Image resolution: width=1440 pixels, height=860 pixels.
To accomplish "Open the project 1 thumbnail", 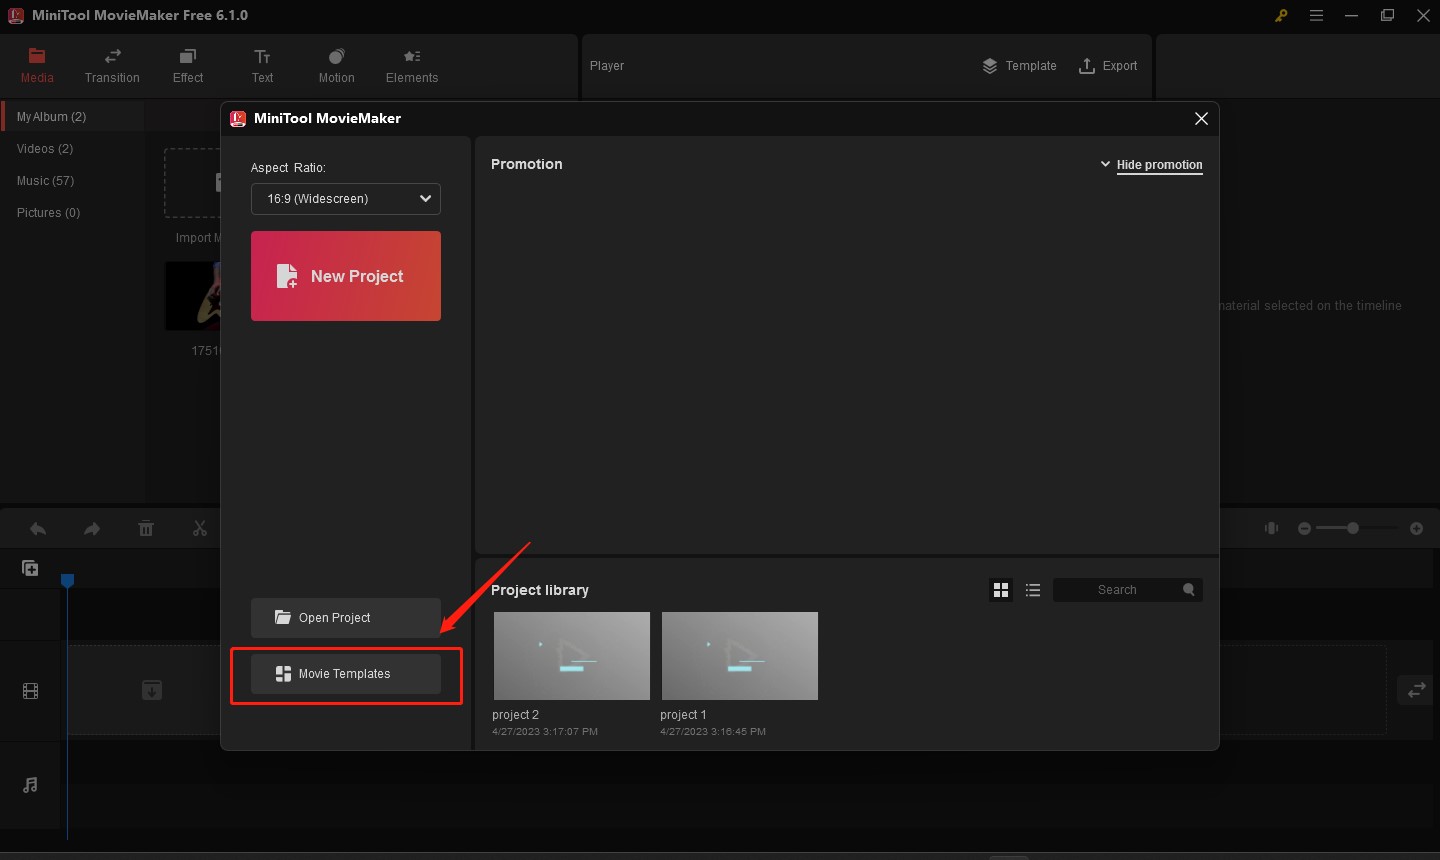I will coord(740,656).
